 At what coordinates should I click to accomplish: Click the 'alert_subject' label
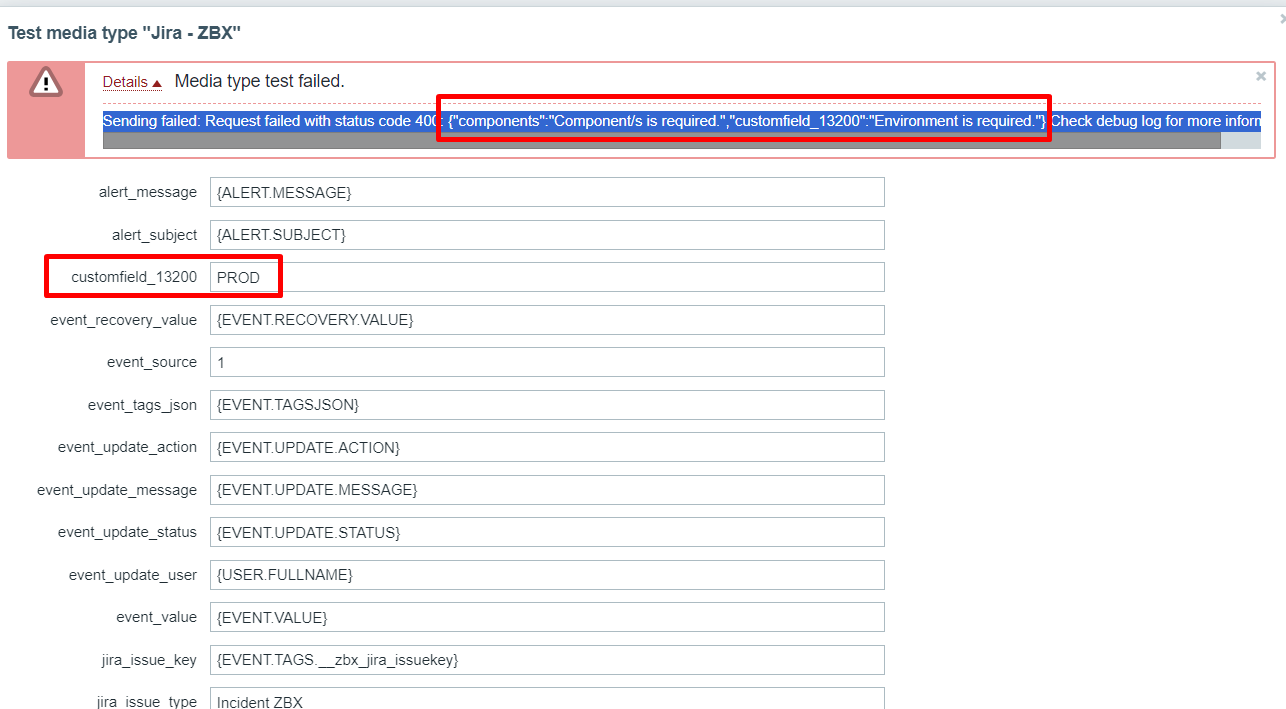[154, 235]
